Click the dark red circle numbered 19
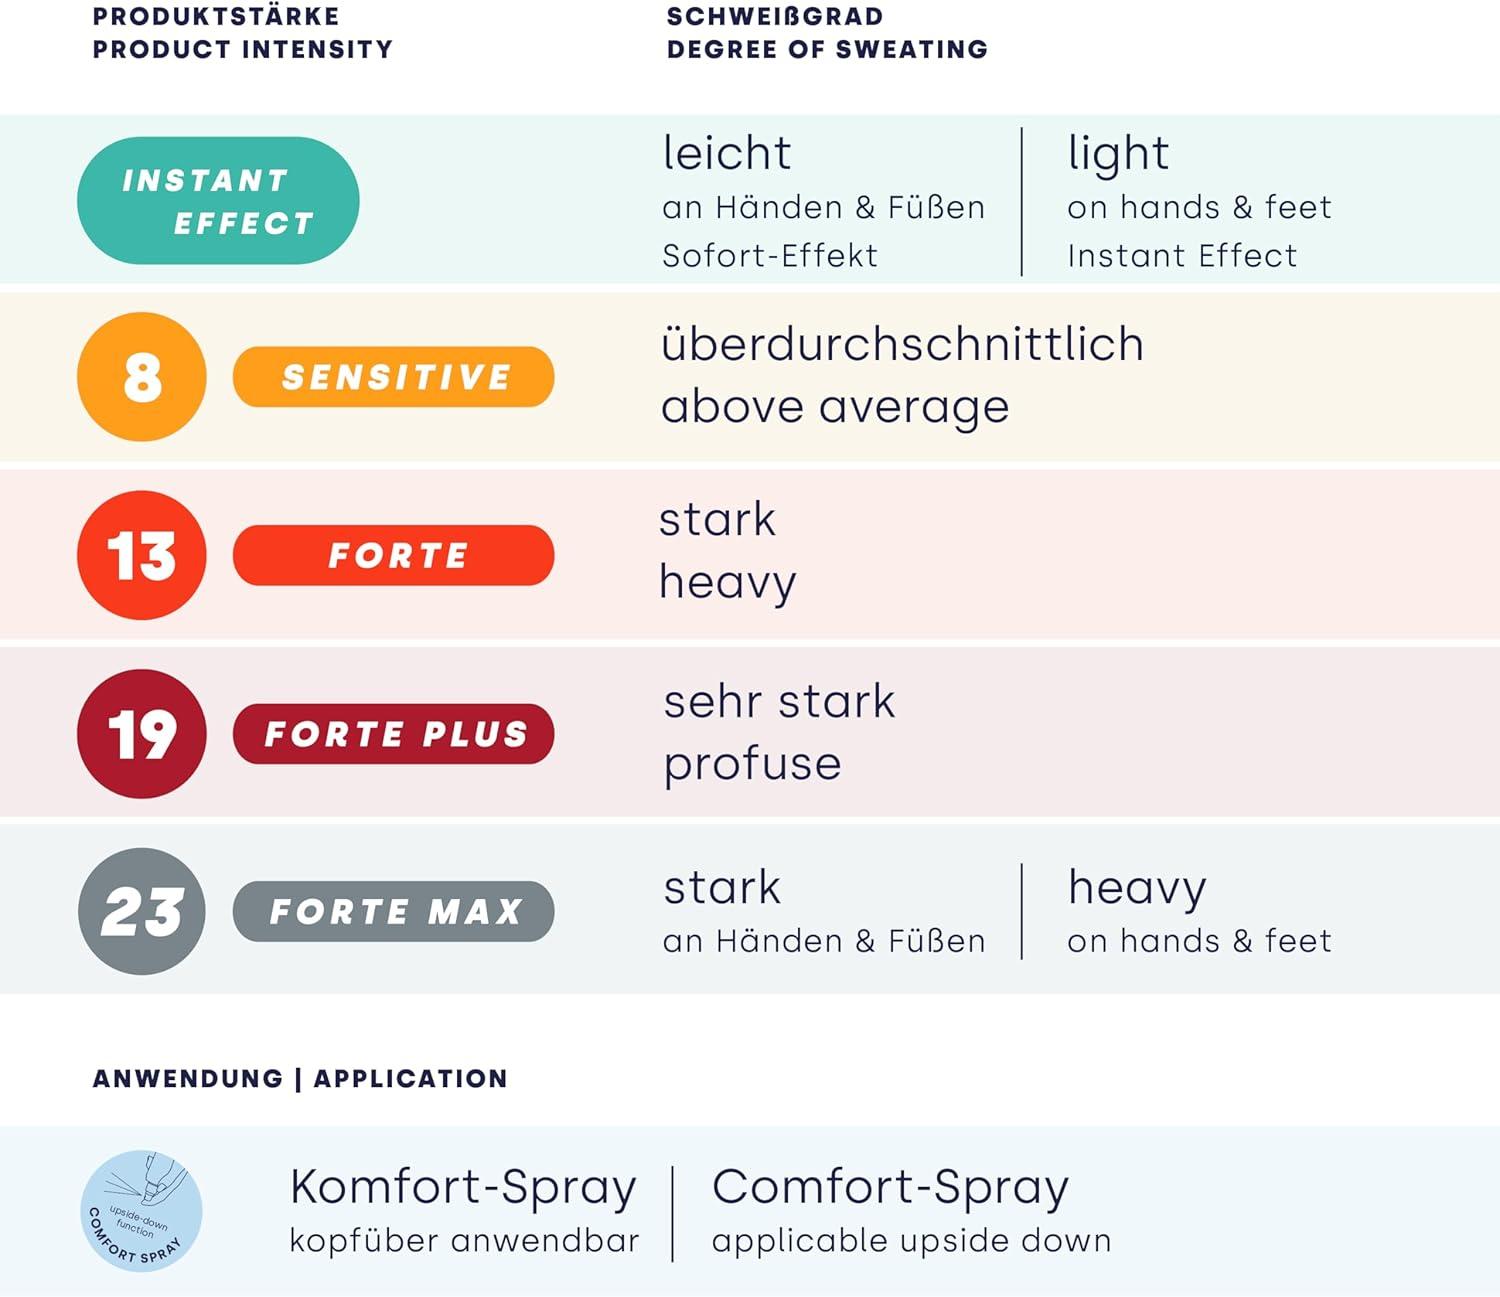 142,734
